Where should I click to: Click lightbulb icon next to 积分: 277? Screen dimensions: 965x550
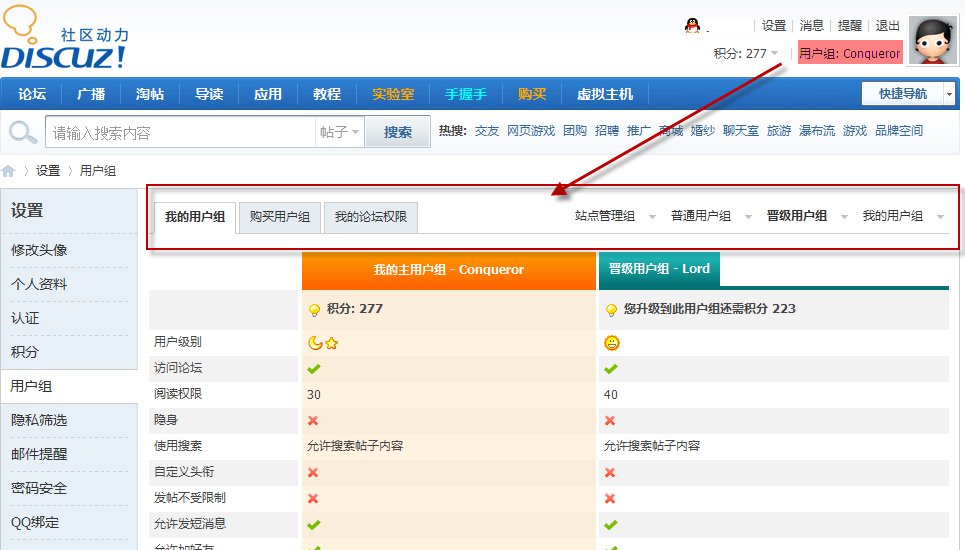click(x=314, y=310)
